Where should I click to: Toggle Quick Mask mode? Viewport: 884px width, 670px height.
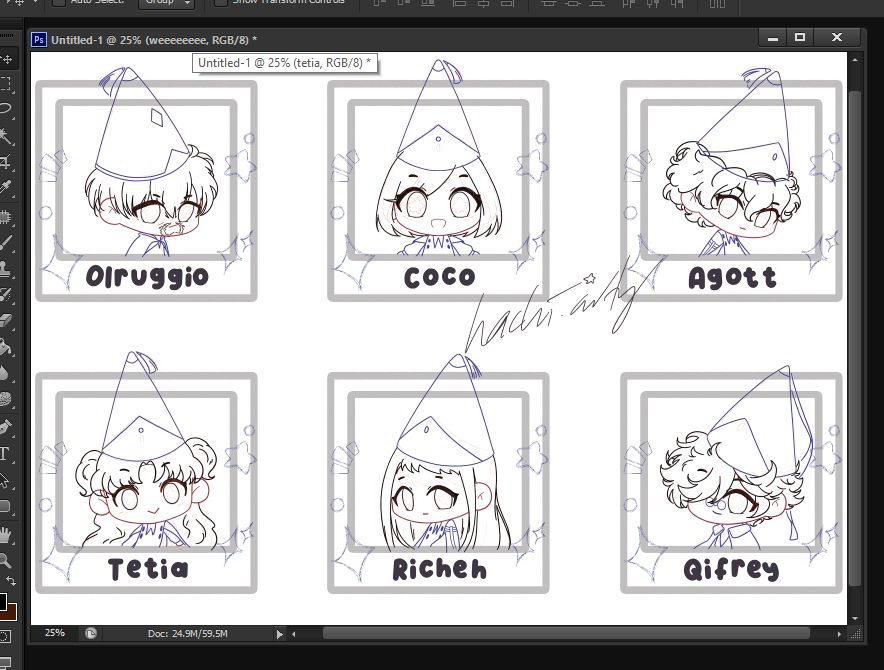pos(5,637)
